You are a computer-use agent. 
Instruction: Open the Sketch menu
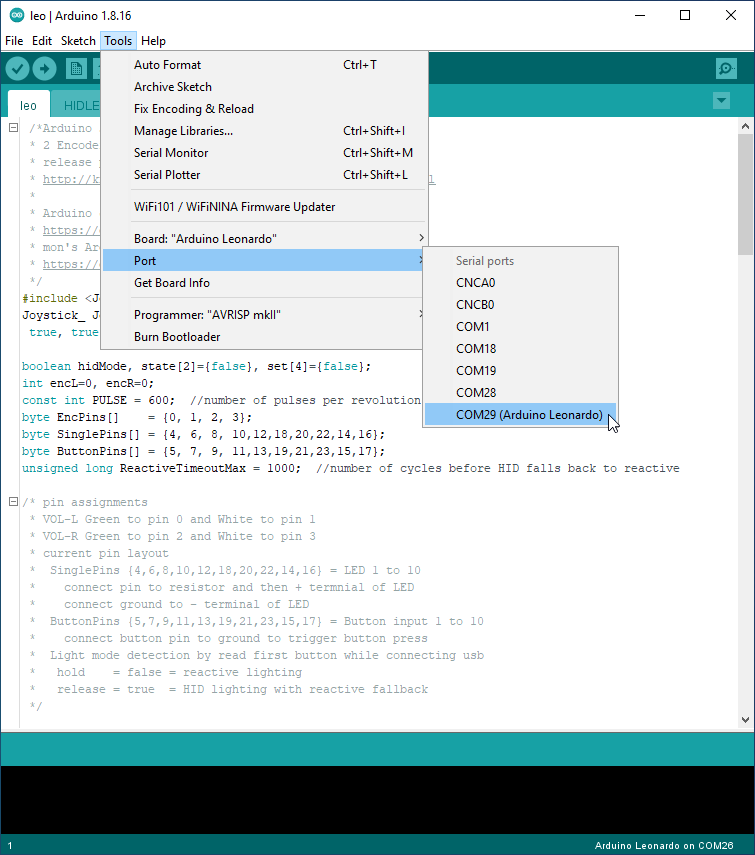point(78,41)
